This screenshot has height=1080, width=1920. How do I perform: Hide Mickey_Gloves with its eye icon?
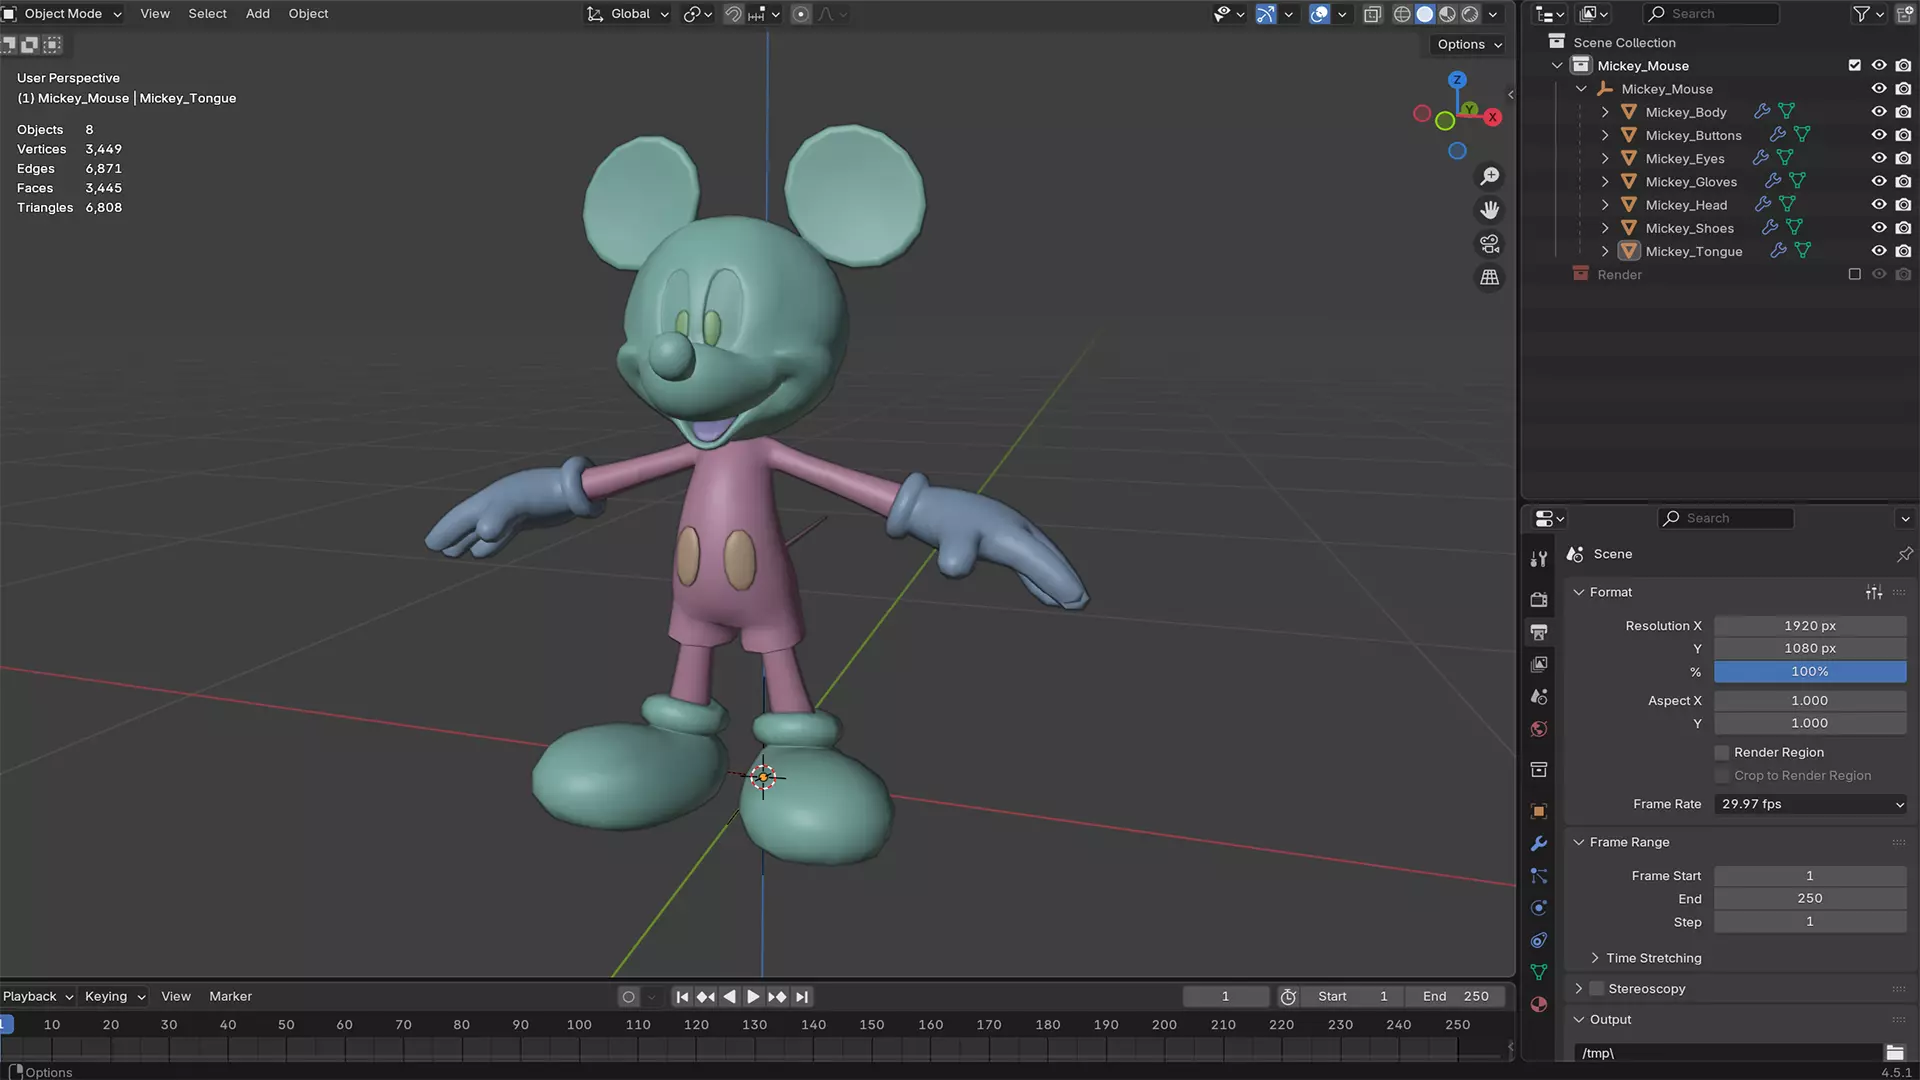1879,182
